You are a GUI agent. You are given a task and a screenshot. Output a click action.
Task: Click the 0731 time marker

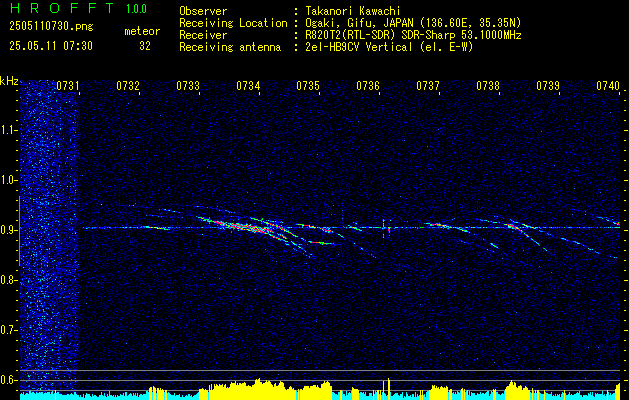[x=67, y=85]
